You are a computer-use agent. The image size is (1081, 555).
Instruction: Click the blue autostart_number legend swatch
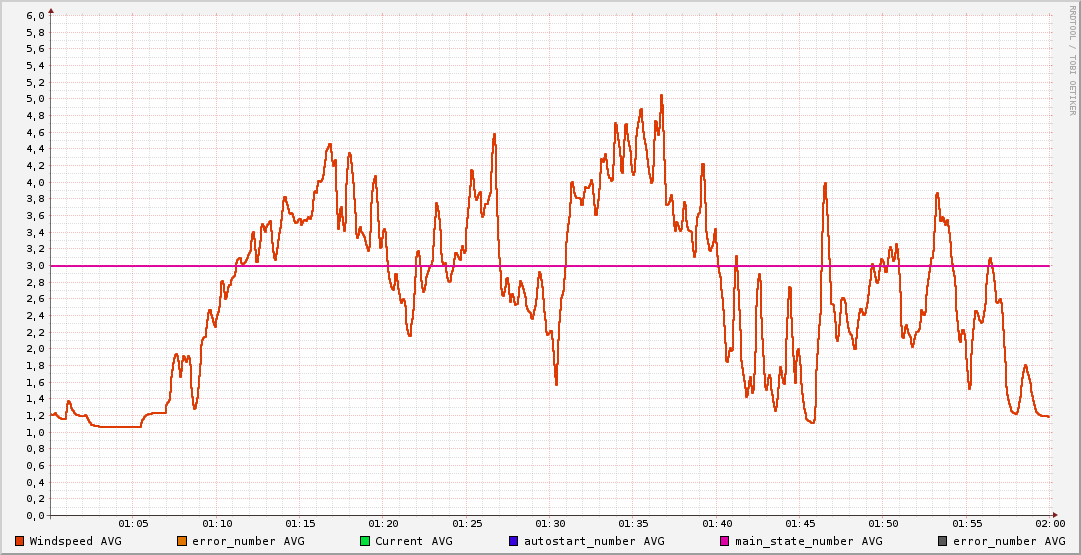[x=514, y=541]
